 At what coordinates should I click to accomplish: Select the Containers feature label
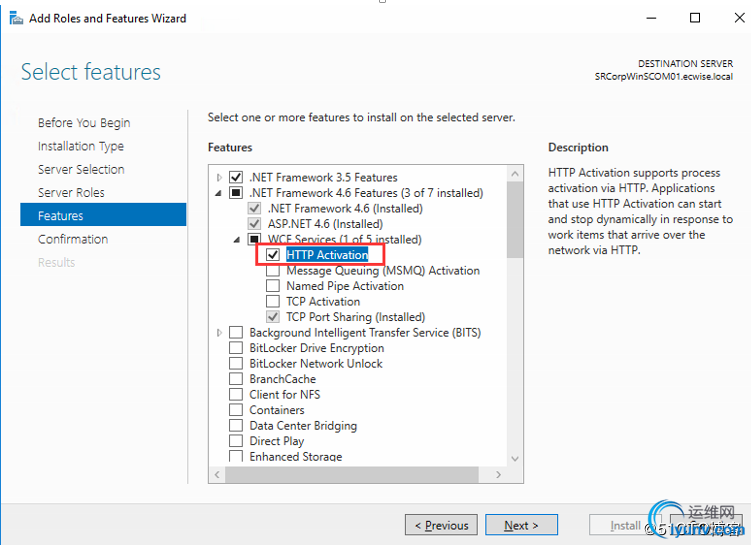tap(277, 410)
